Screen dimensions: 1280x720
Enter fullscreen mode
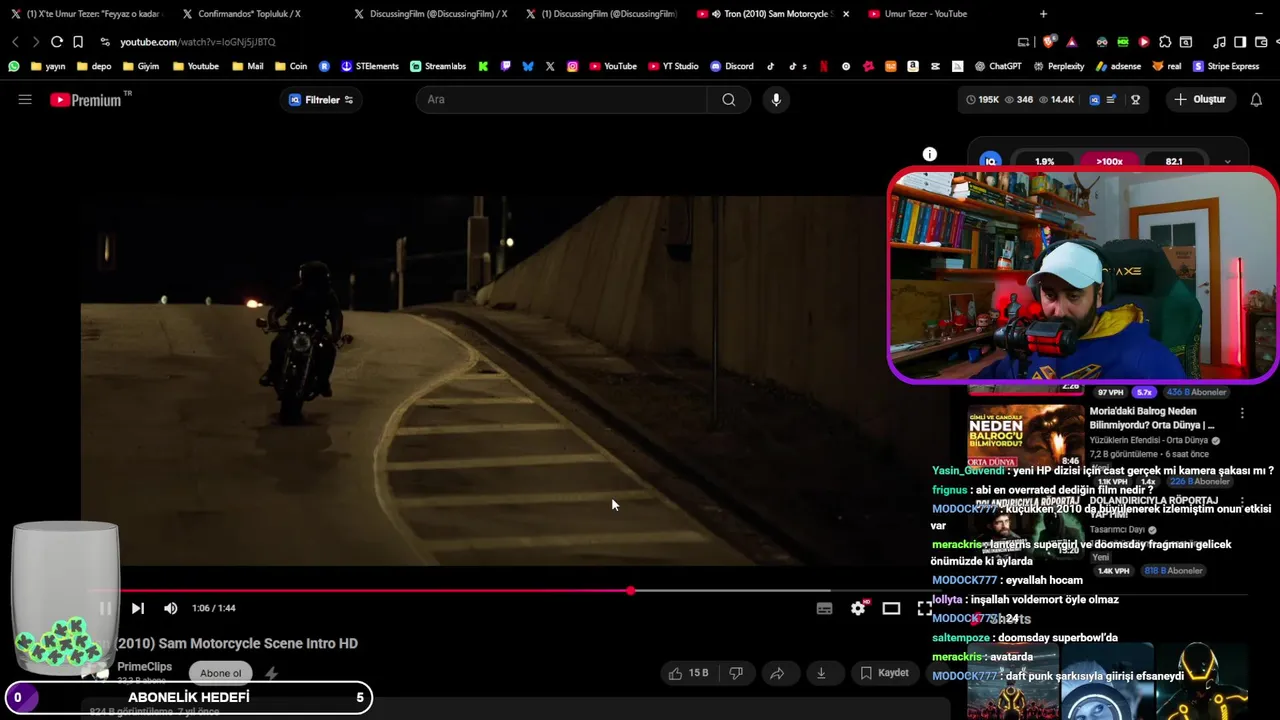pos(924,608)
